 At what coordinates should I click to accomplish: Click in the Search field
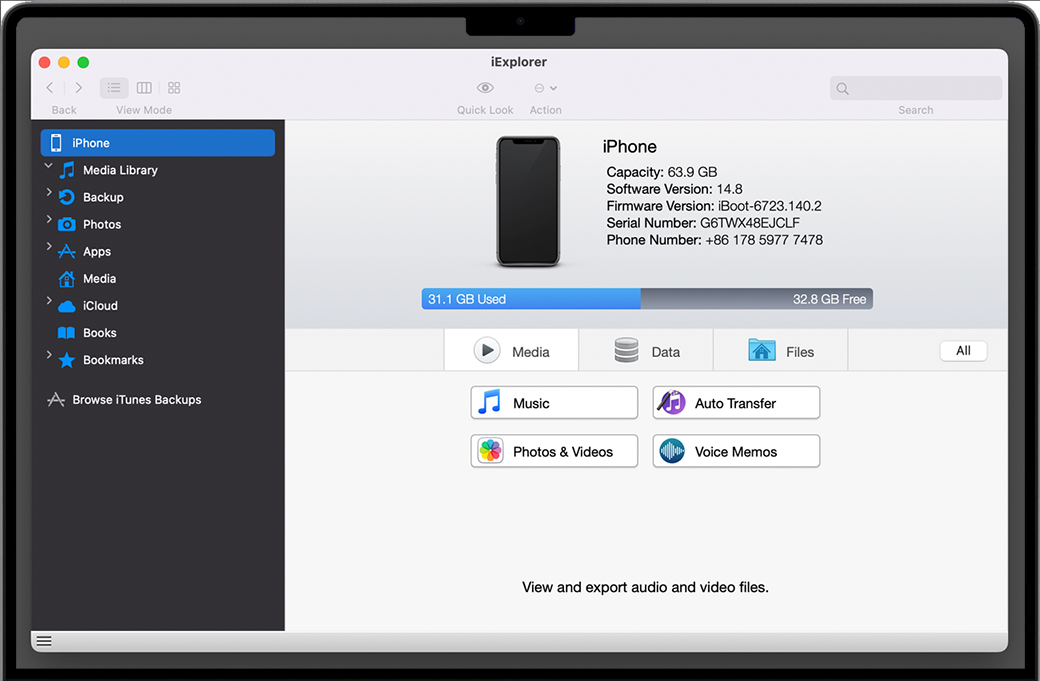point(916,88)
